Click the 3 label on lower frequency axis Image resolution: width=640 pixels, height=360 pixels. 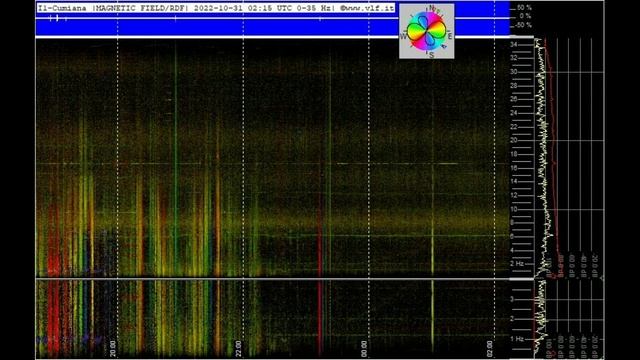point(512,299)
